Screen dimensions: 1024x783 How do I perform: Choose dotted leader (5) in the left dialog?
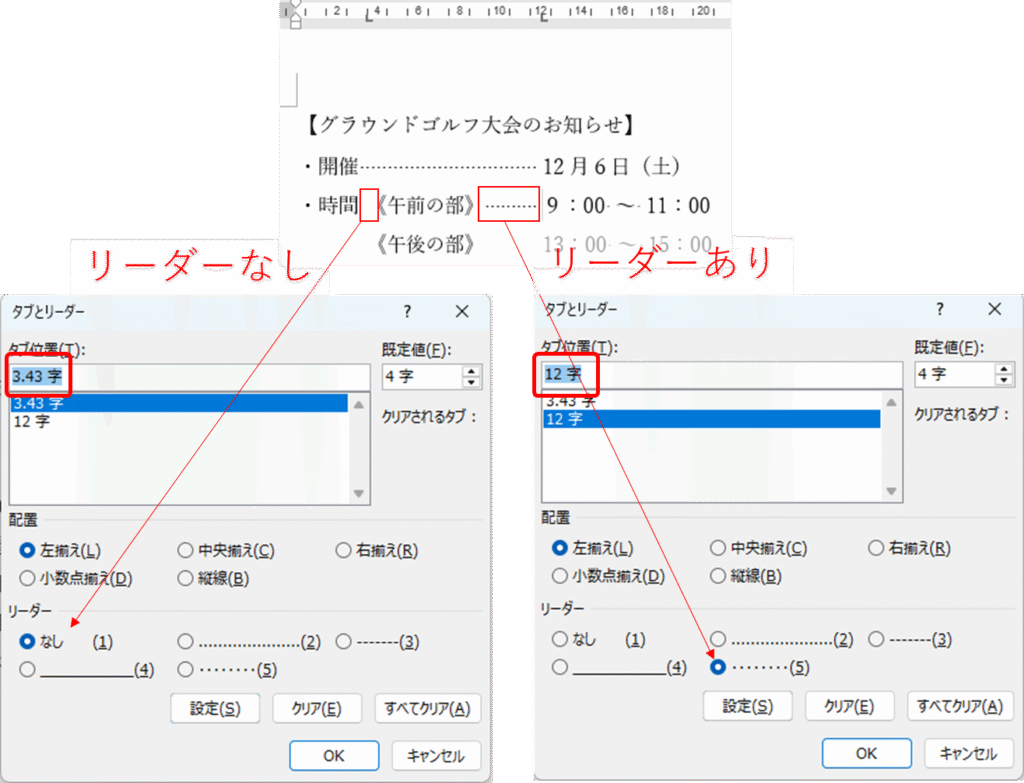[x=186, y=669]
